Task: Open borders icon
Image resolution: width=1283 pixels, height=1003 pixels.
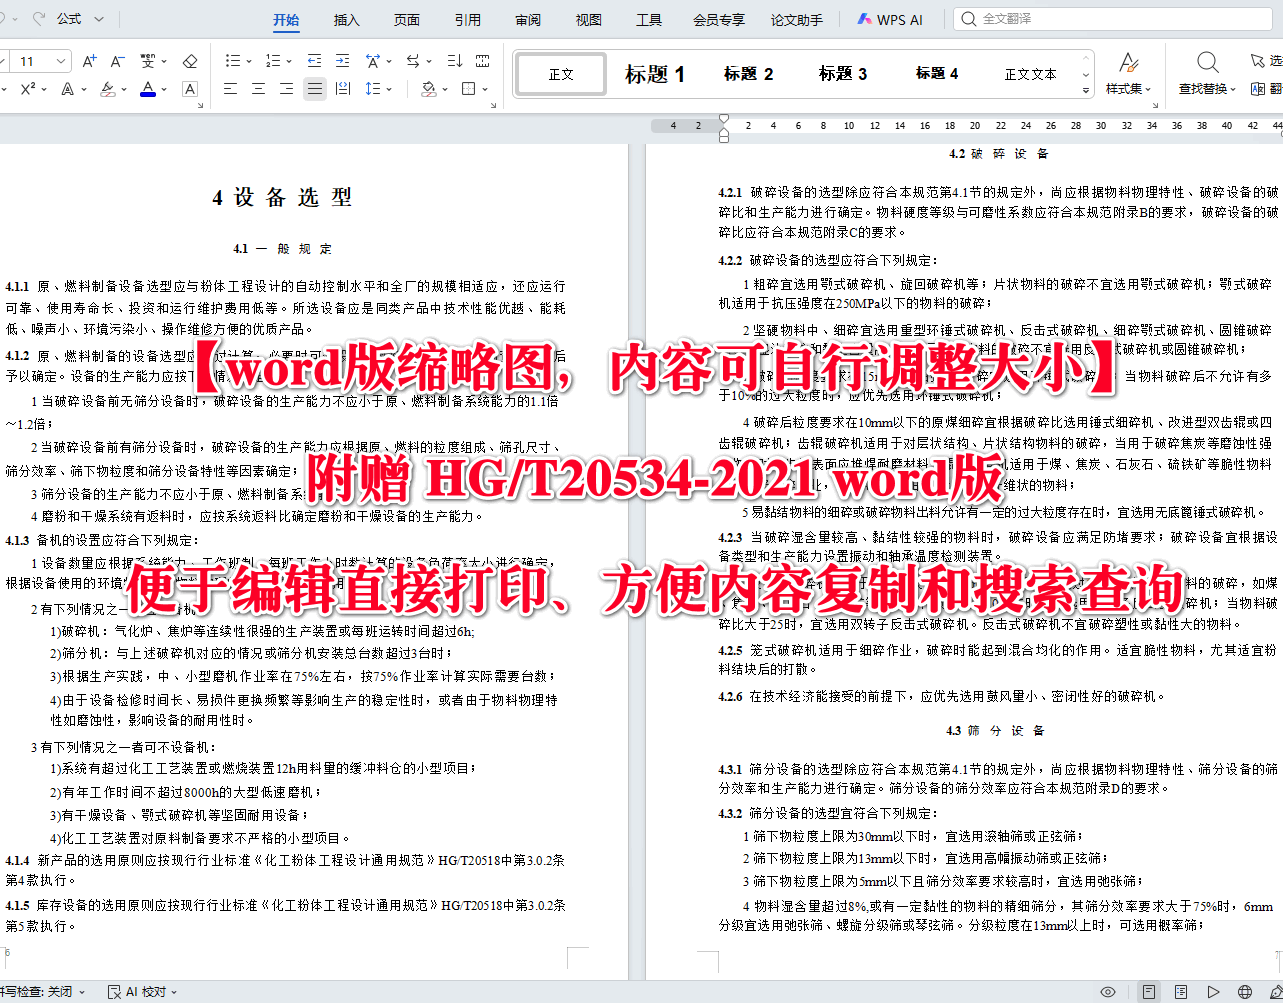Action: tap(468, 89)
